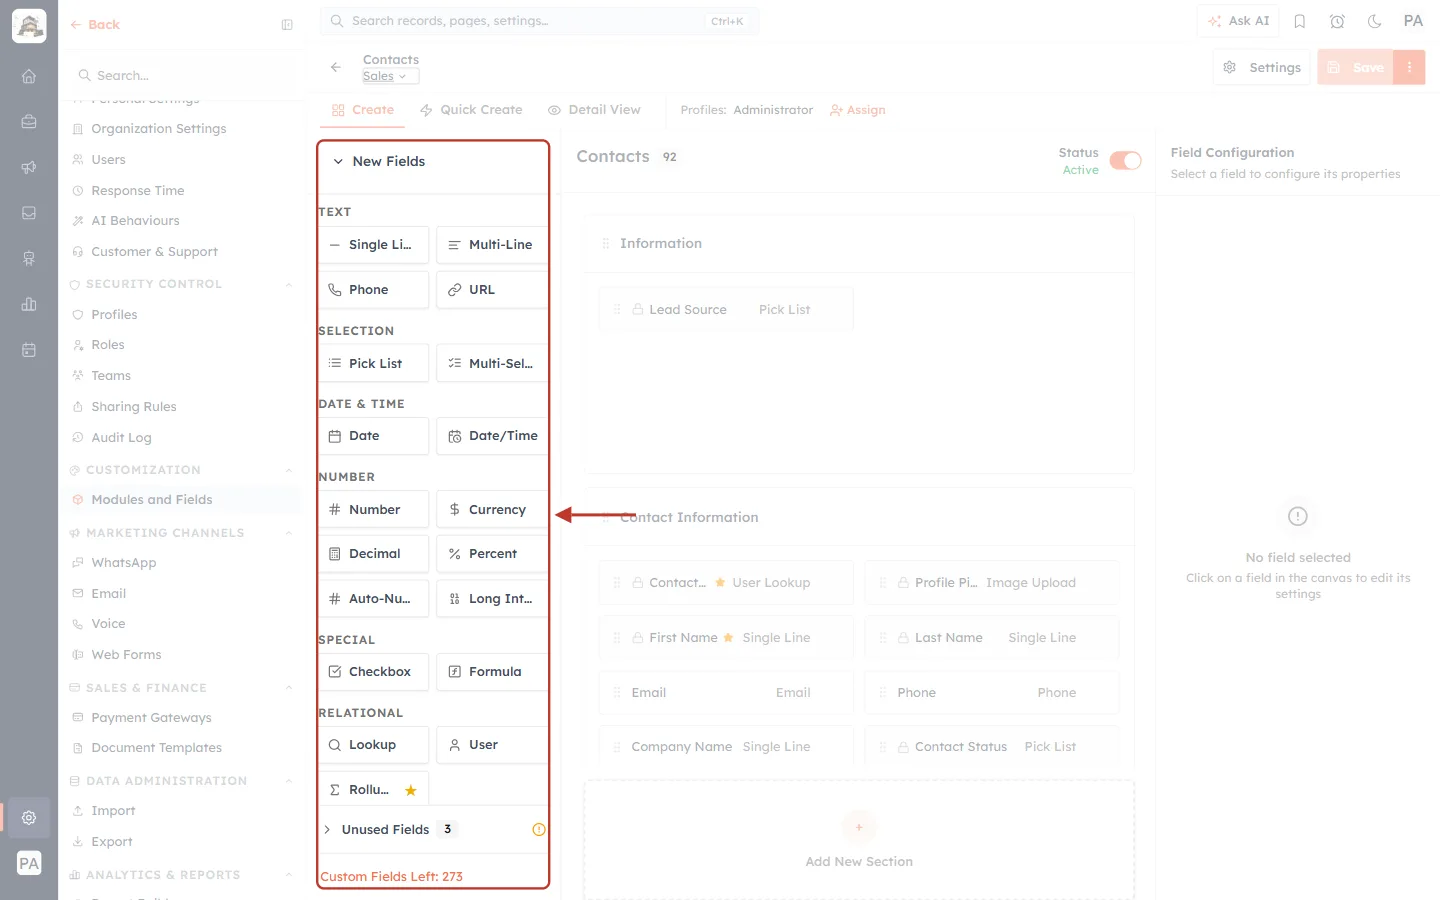Toggle the Contacts Active status switch
Screen dimensions: 1440x900
[x=1125, y=161]
